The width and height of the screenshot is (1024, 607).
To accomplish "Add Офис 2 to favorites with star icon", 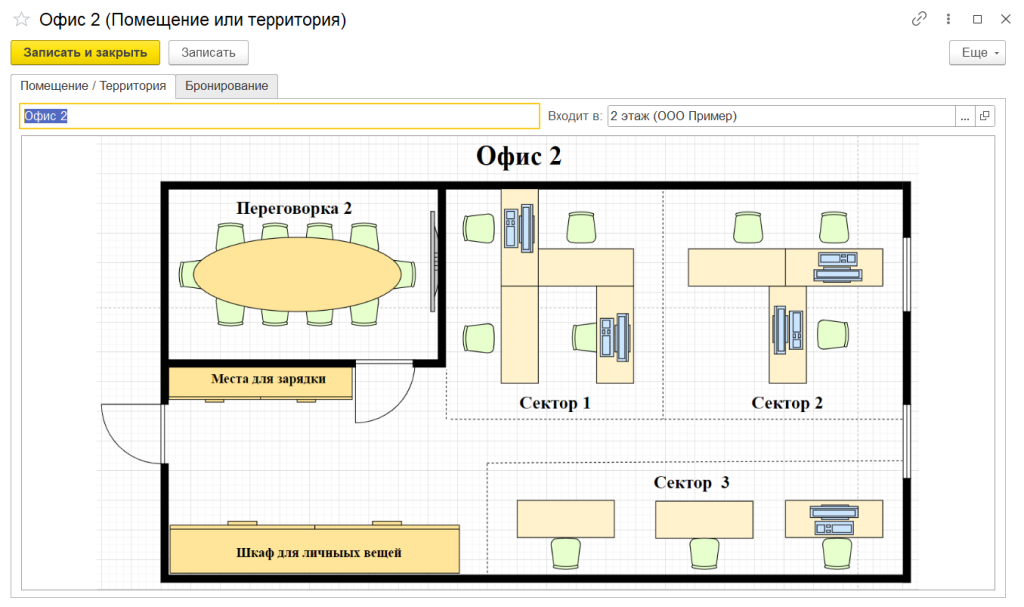I will [21, 19].
